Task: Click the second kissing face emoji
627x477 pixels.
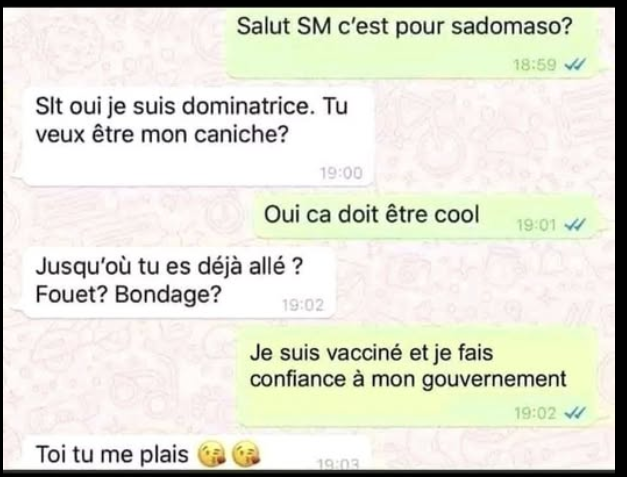Action: click(x=246, y=455)
